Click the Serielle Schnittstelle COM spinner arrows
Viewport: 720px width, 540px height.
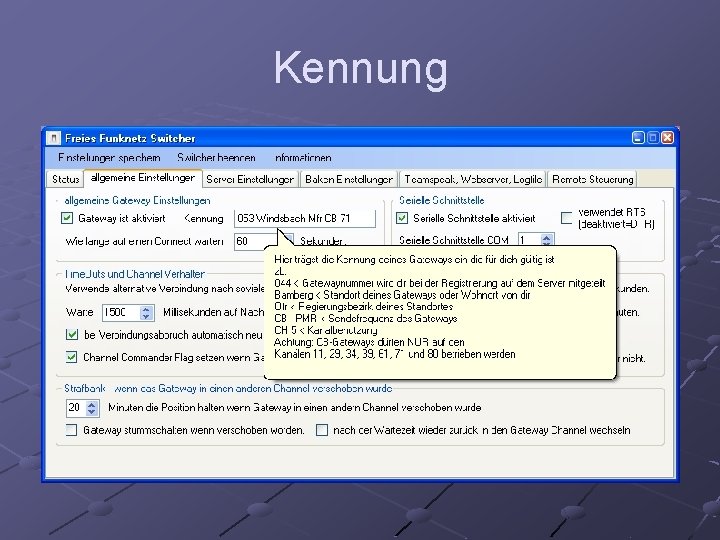coord(546,240)
